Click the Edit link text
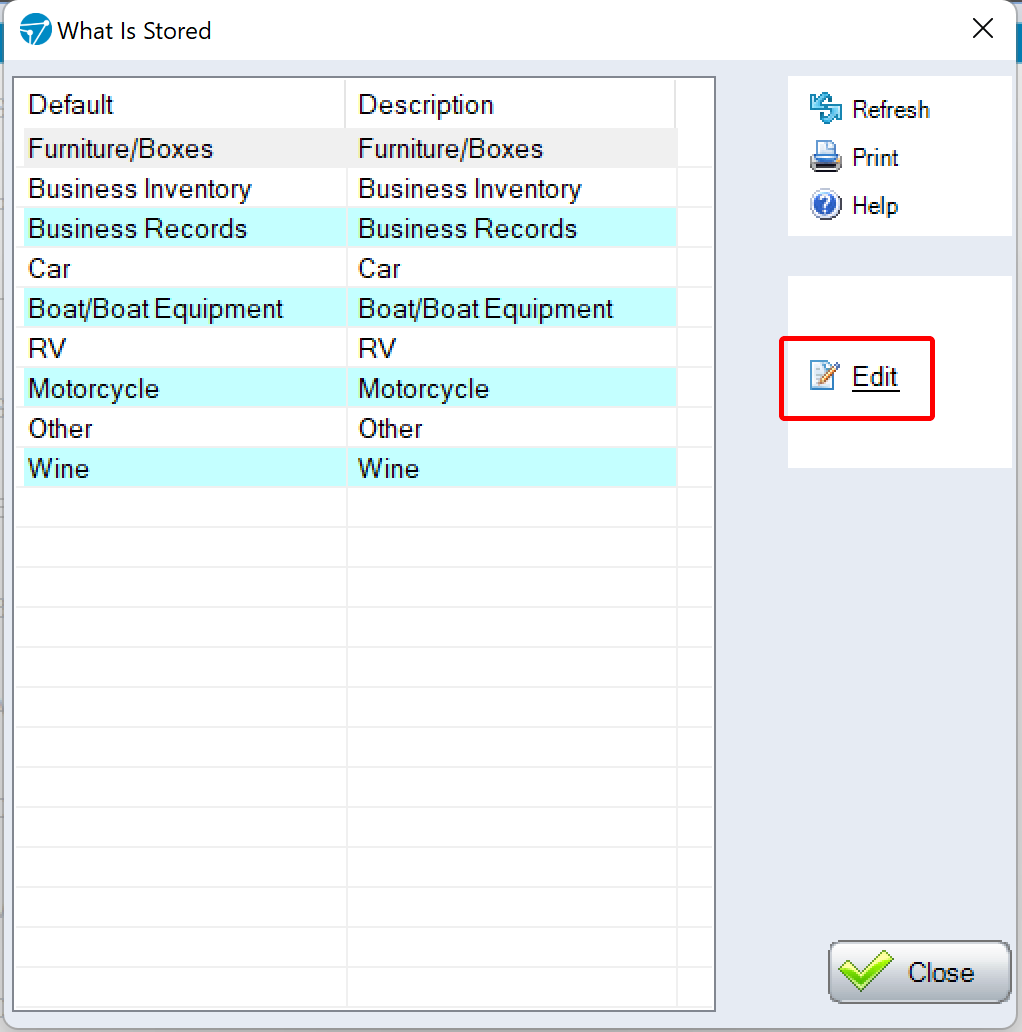 pos(875,376)
